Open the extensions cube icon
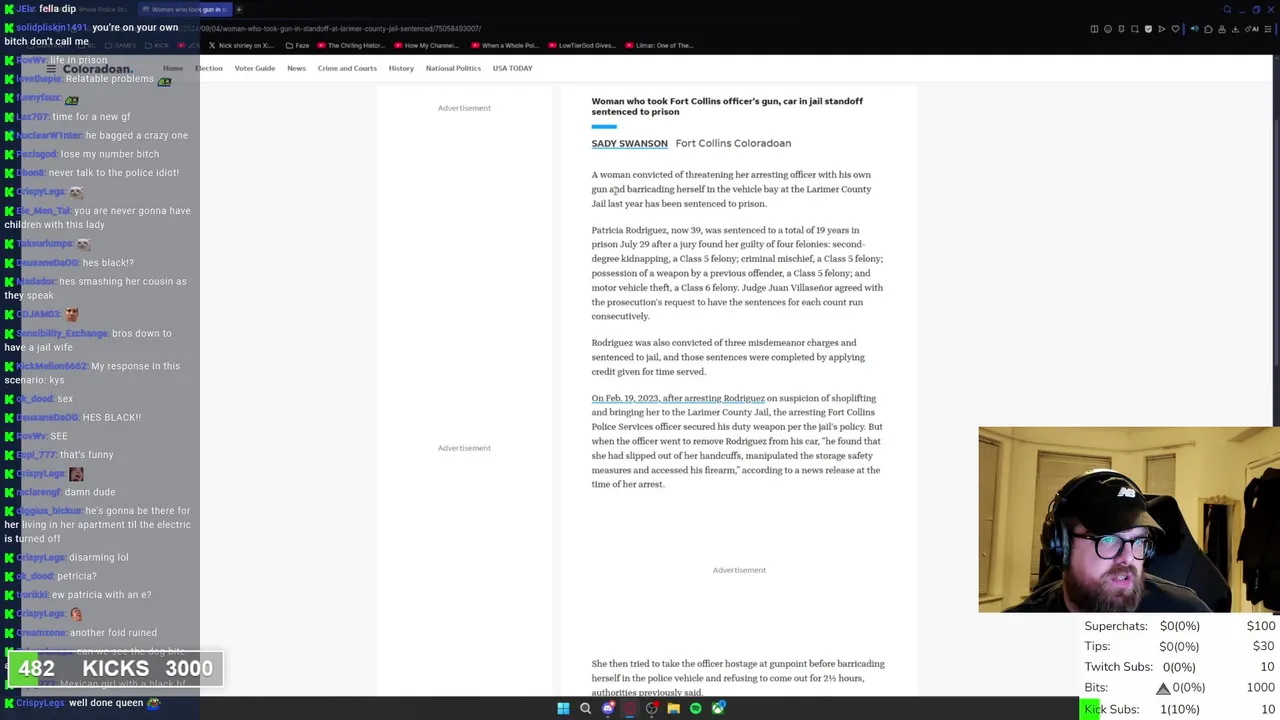1280x720 pixels. point(1208,29)
